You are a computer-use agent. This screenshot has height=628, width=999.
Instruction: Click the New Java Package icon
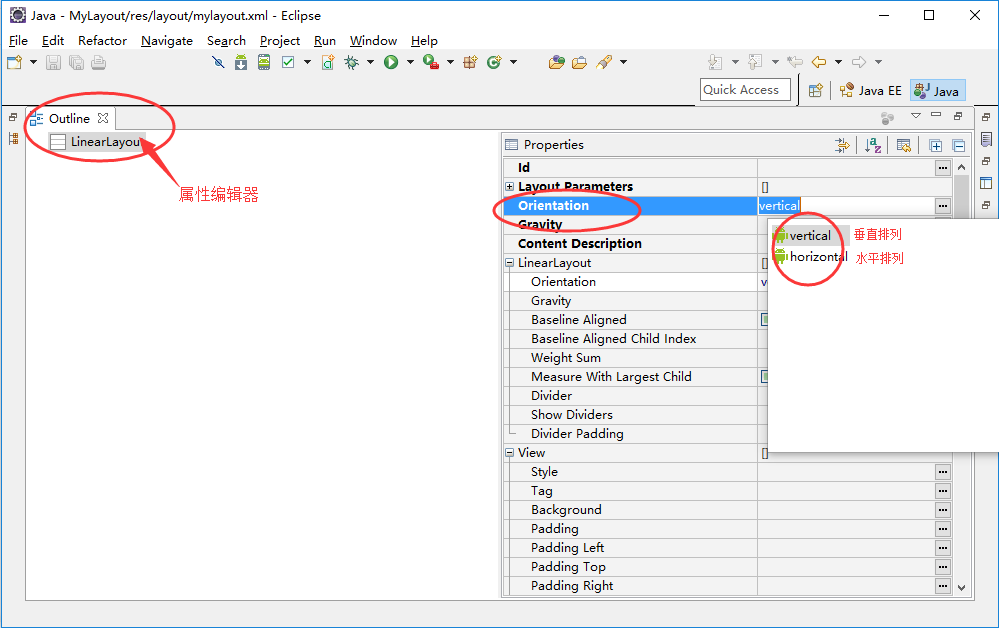click(x=470, y=62)
